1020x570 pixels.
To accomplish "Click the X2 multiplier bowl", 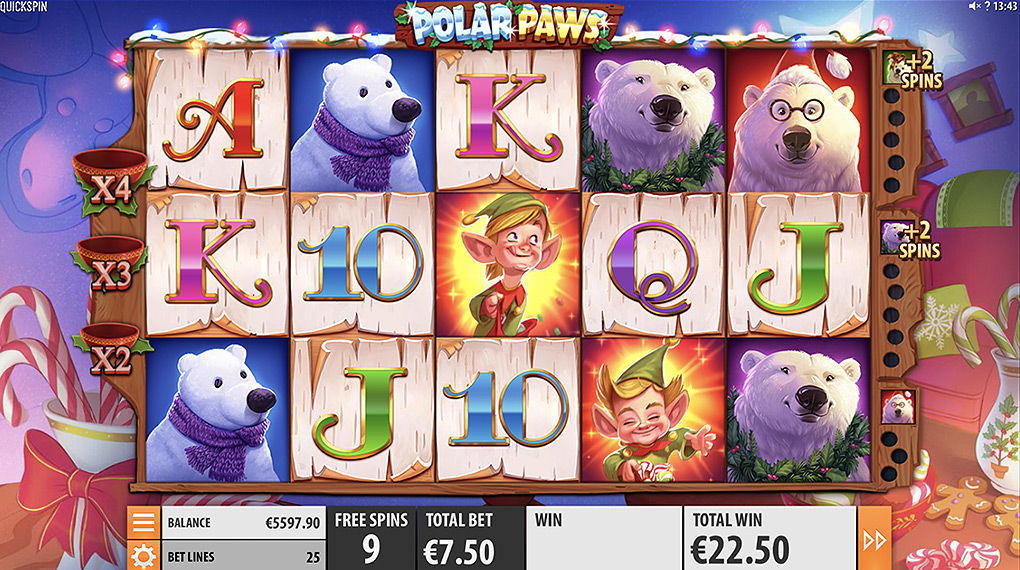I will pos(109,350).
